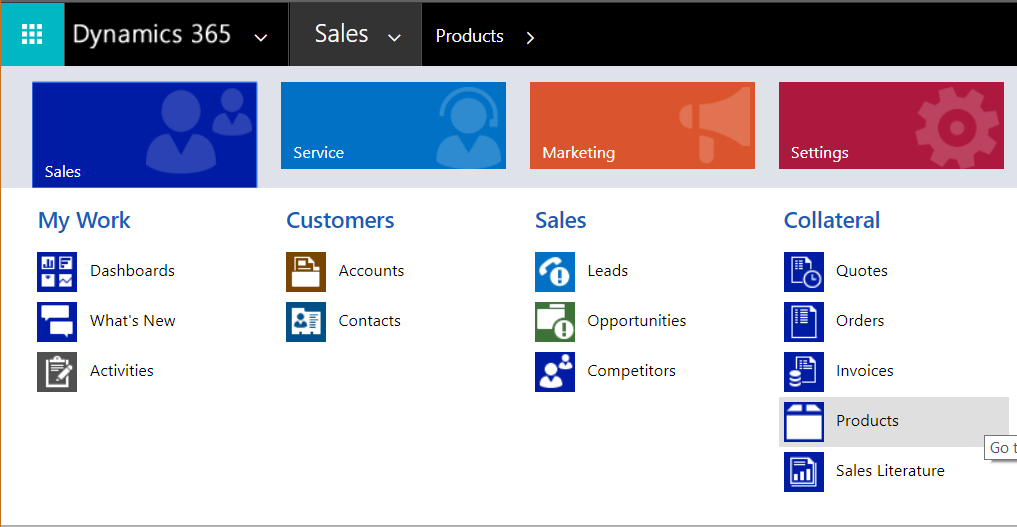Click the Opportunities icon
The image size is (1017, 527).
555,322
